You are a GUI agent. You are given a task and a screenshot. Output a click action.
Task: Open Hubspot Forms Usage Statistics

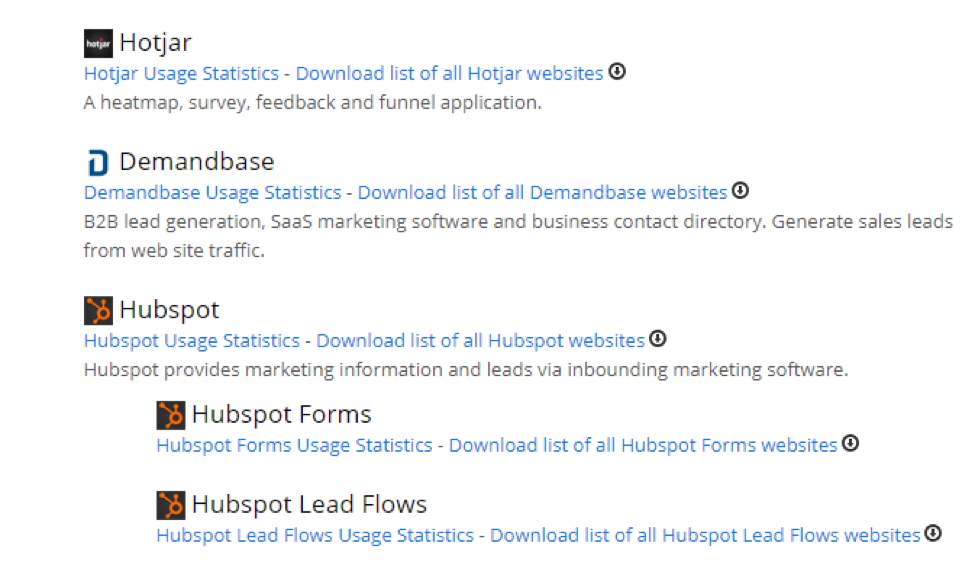coord(294,445)
